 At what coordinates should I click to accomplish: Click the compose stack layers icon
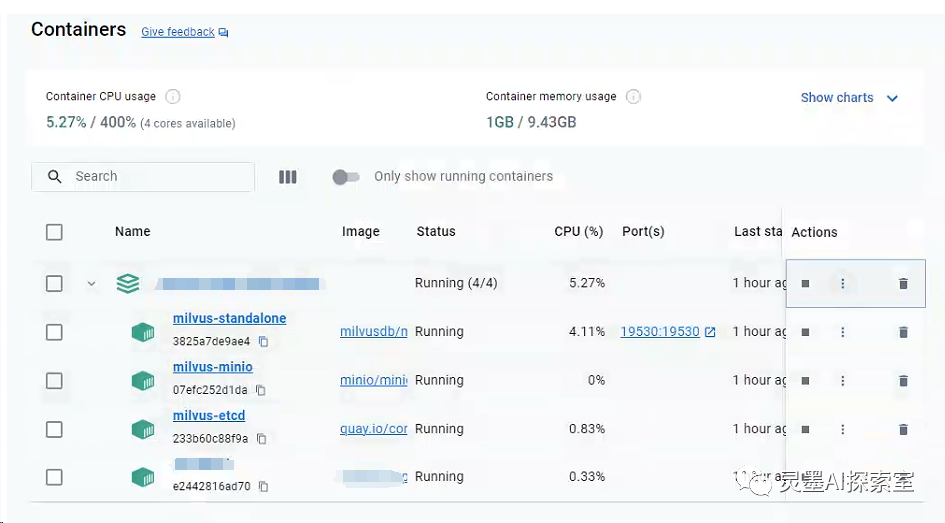[128, 283]
